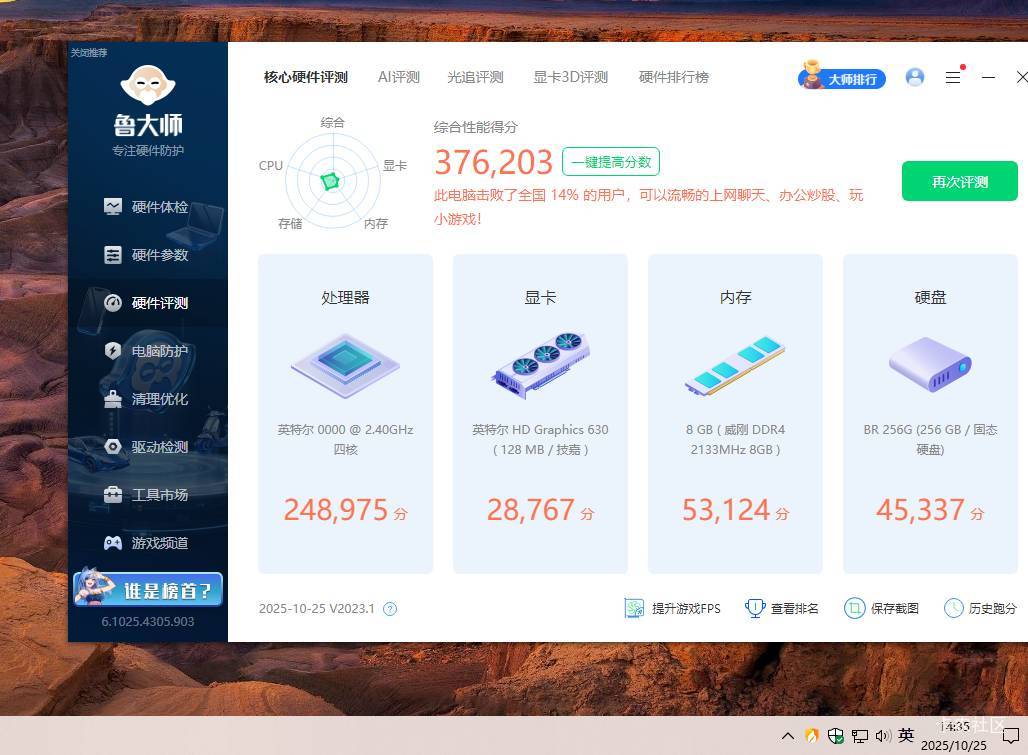Open the version help question mark
1028x755 pixels.
point(390,608)
